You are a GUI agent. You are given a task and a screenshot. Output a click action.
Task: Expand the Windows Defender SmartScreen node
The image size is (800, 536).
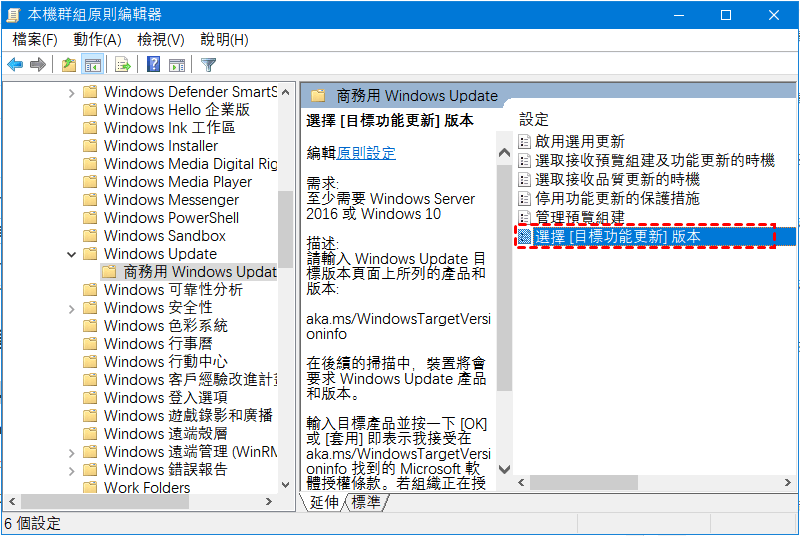pos(71,93)
